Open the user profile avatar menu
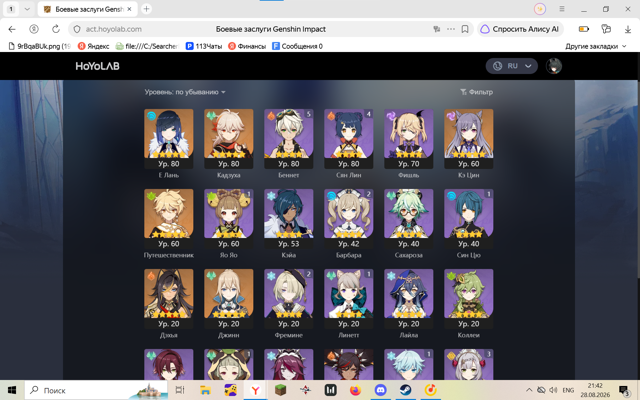 tap(554, 66)
